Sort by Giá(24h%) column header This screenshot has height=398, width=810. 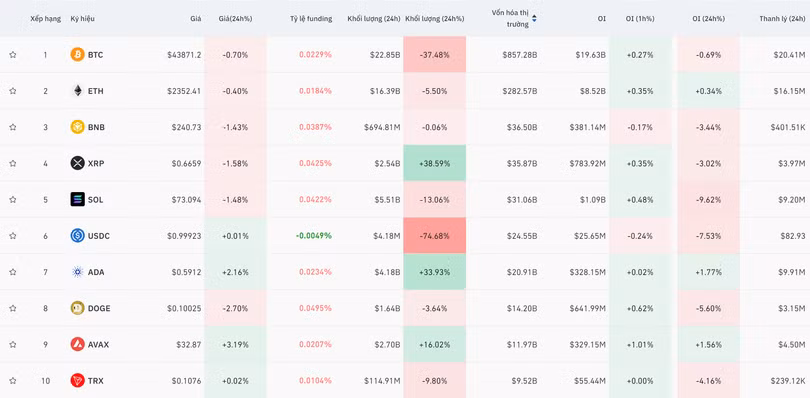pos(235,19)
